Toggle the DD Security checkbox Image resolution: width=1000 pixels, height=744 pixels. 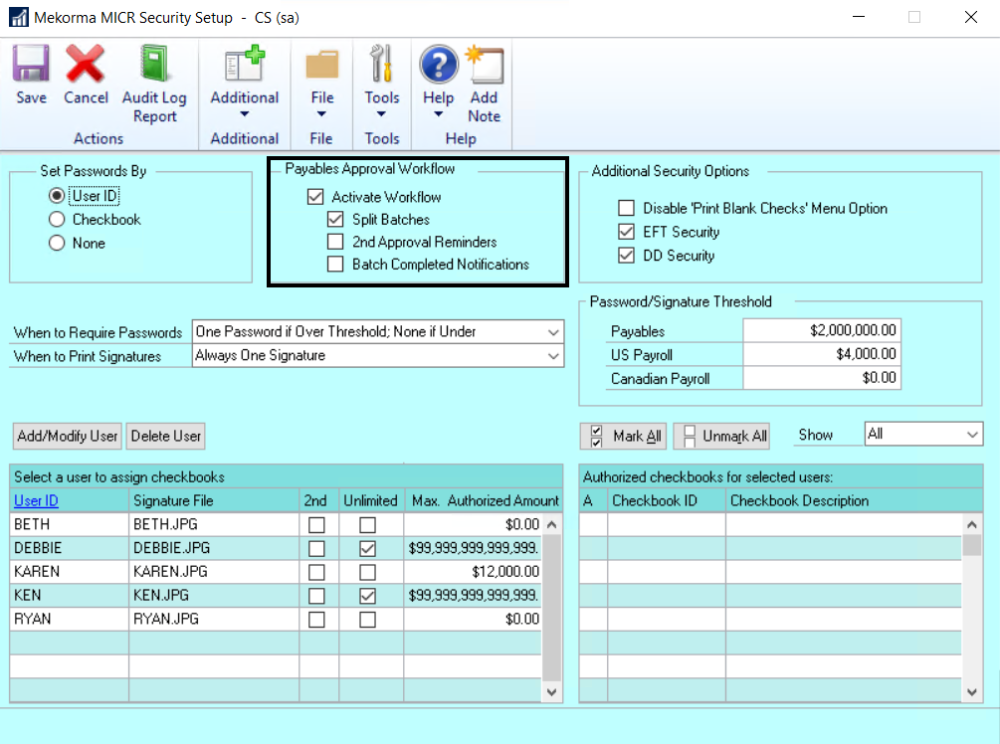tap(626, 255)
